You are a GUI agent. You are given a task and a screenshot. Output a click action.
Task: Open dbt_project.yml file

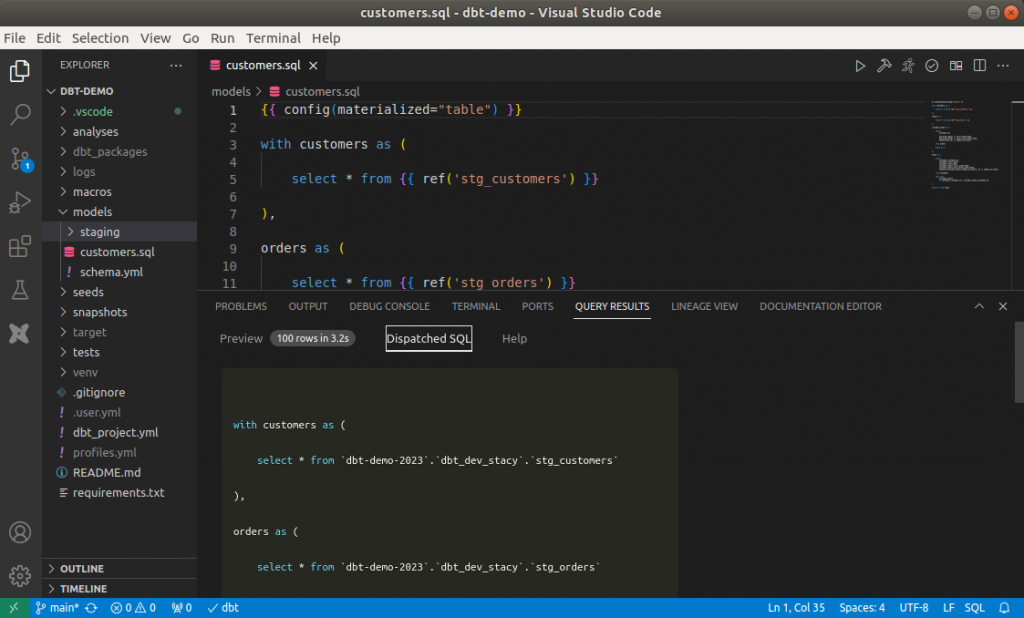point(120,432)
